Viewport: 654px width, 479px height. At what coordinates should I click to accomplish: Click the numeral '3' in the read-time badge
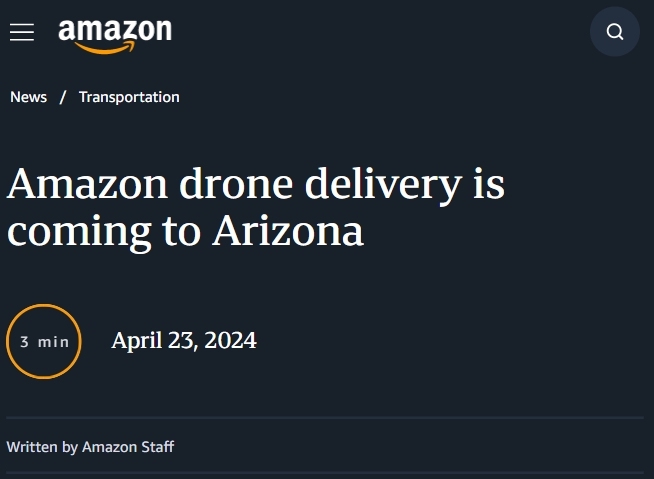pyautogui.click(x=25, y=342)
